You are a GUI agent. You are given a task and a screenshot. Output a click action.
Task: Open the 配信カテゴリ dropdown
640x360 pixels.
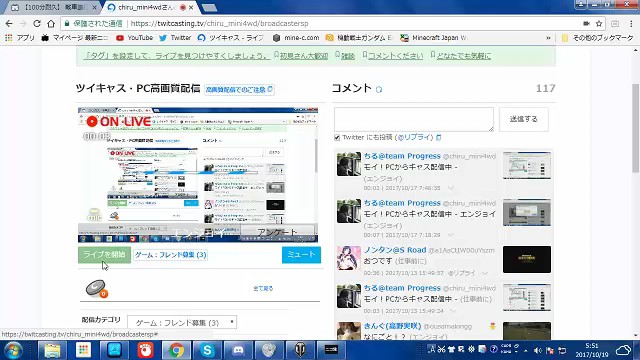click(182, 322)
